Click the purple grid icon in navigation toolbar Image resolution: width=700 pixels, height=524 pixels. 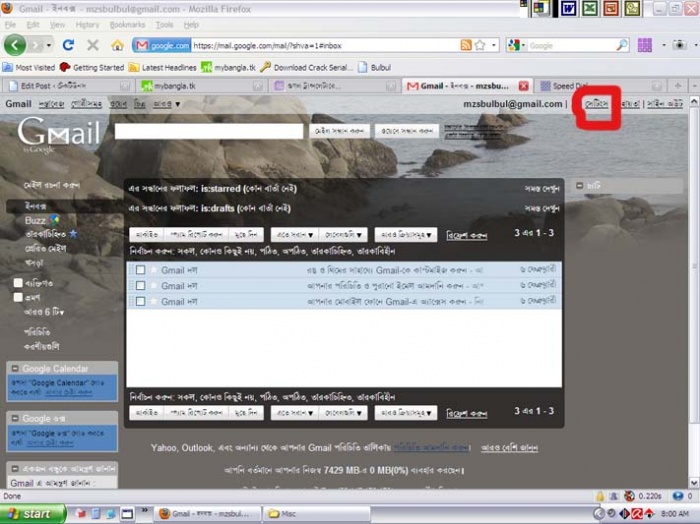click(x=645, y=45)
